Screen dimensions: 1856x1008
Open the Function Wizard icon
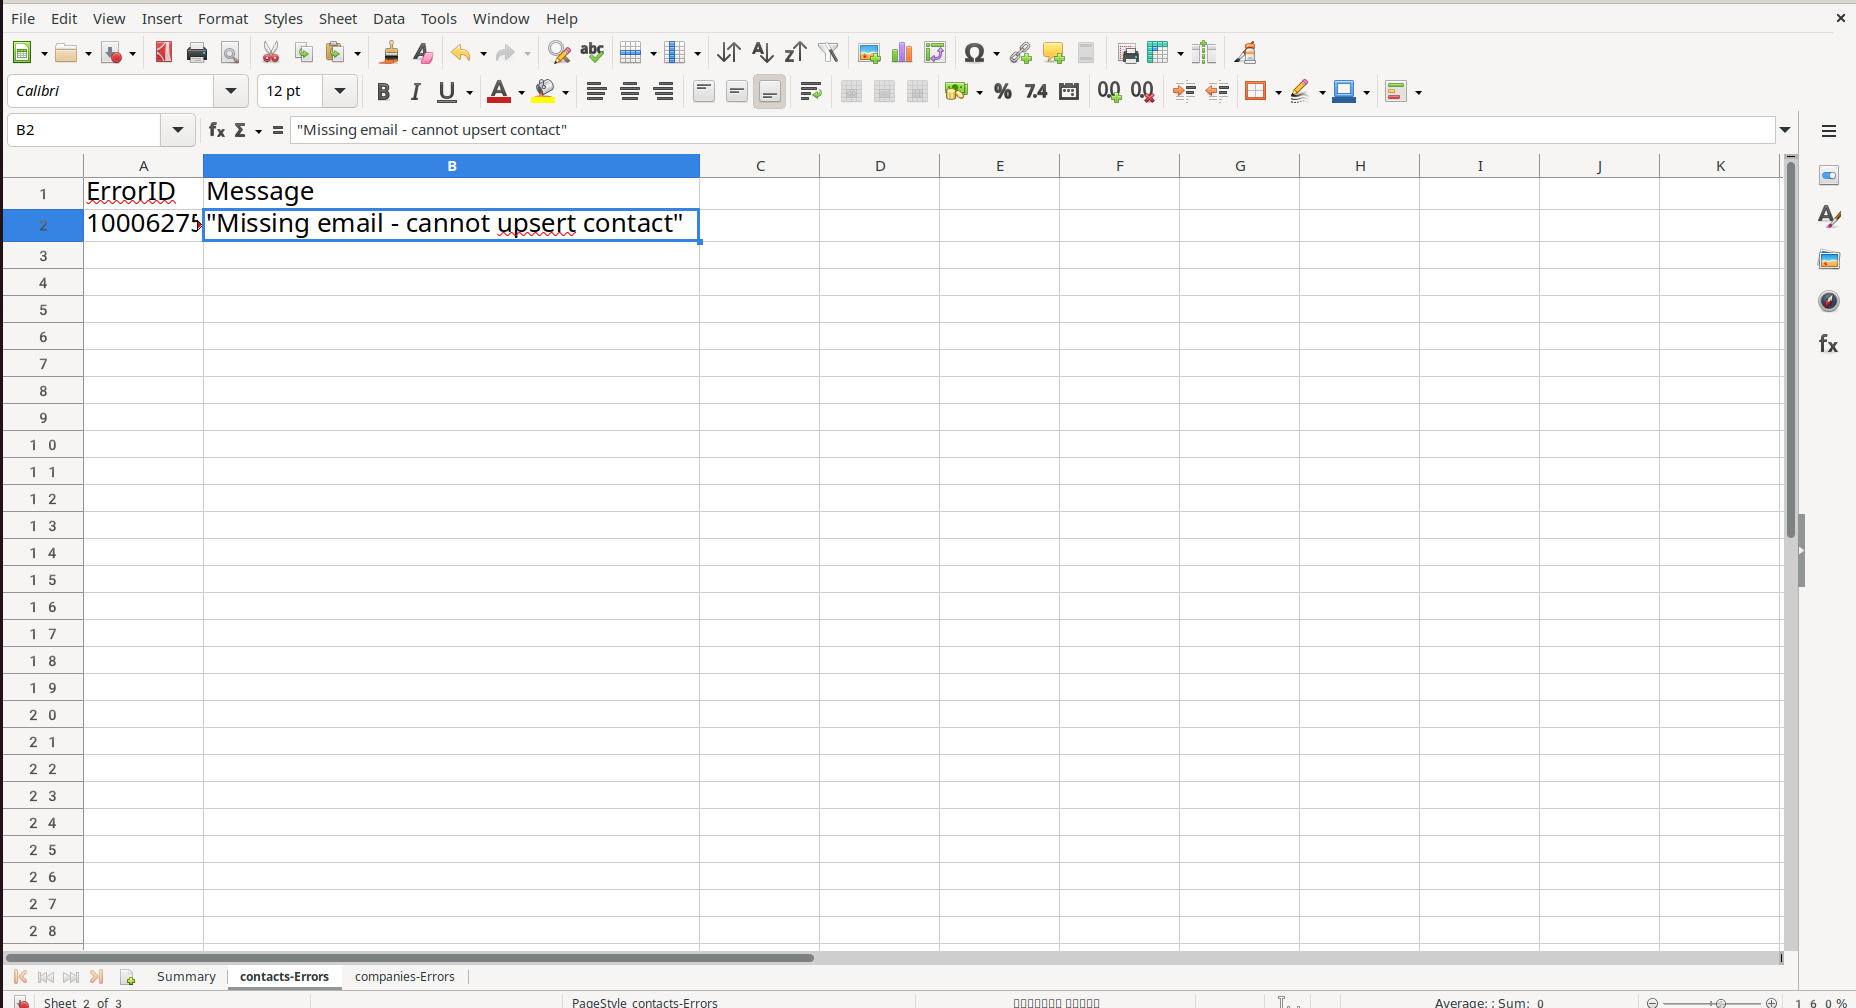tap(216, 130)
